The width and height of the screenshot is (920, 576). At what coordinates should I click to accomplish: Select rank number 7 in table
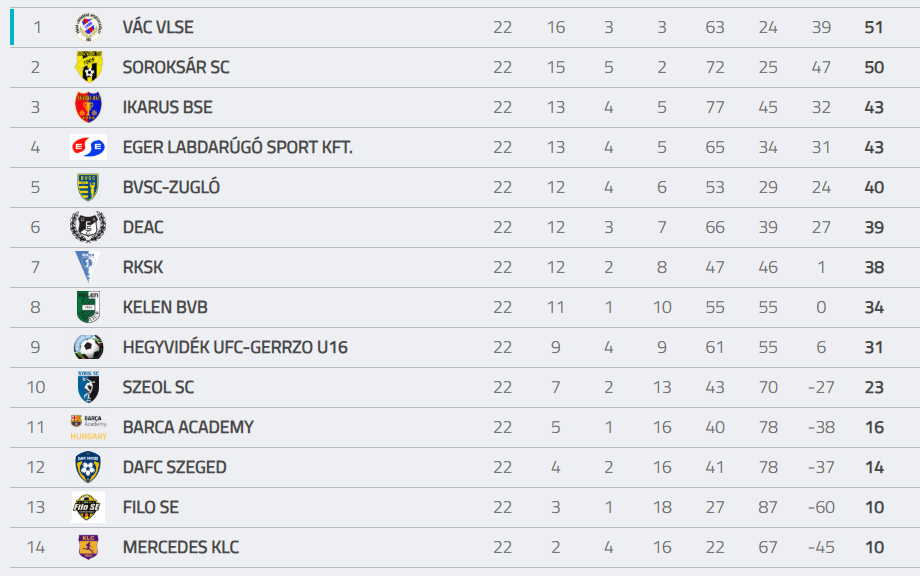coord(35,267)
